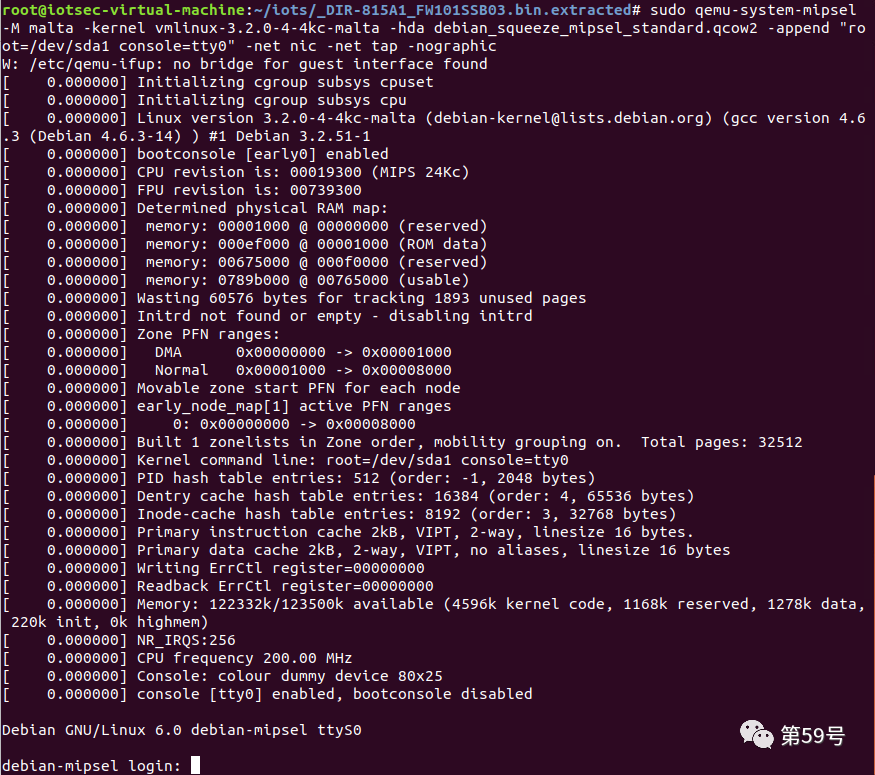Click the 'bootconsole [early0] enabled' line
Viewport: 875px width, 775px height.
click(196, 154)
